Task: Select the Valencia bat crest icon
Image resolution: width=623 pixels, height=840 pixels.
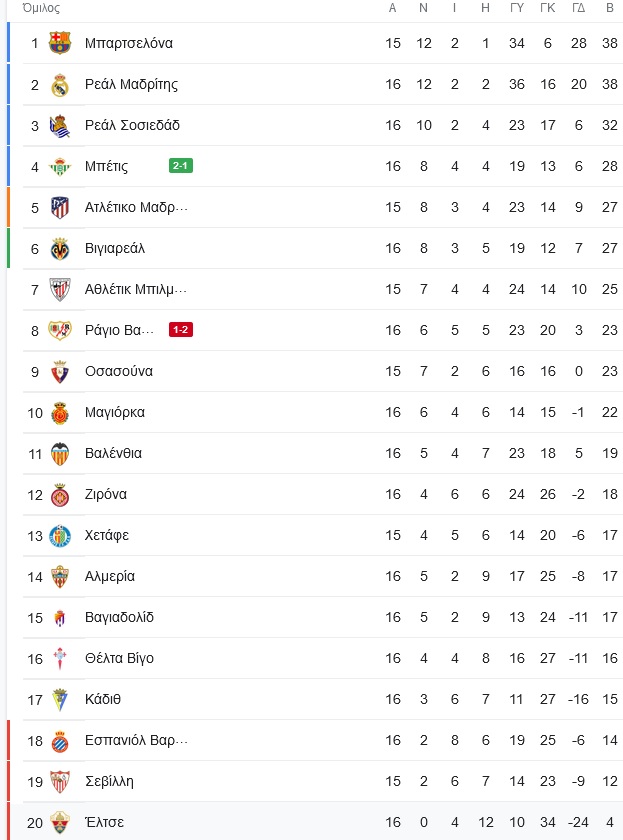Action: coord(60,454)
